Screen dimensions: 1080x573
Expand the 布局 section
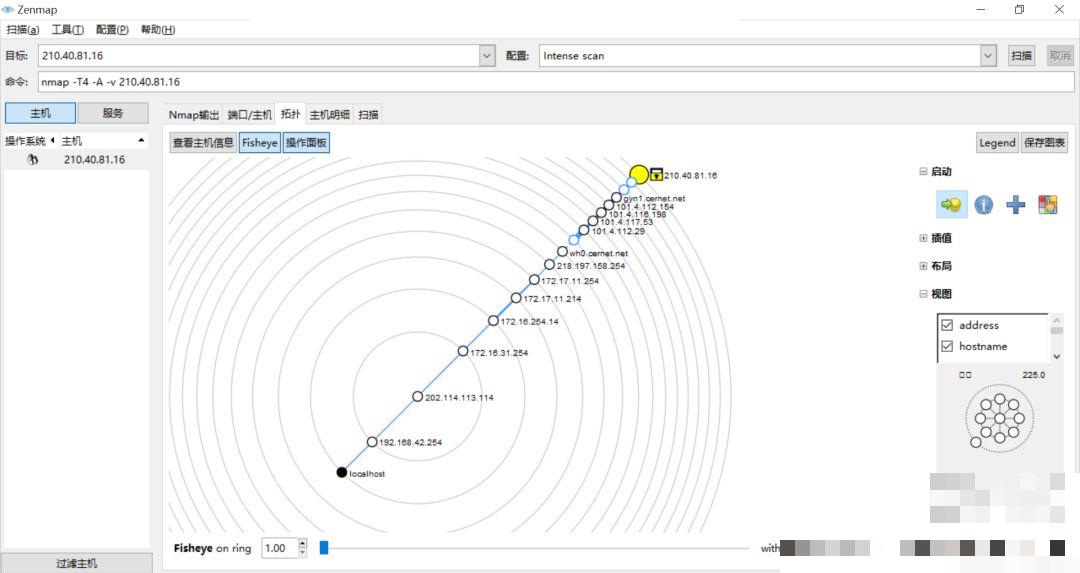point(923,266)
